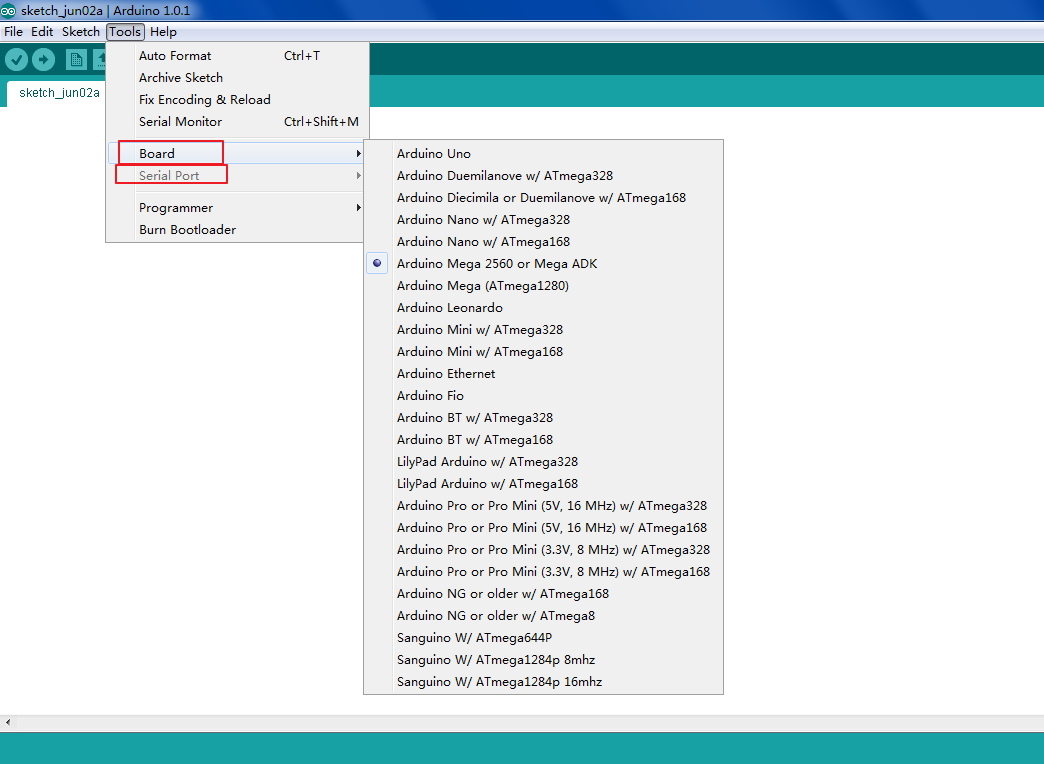This screenshot has width=1044, height=764.
Task: Click the New sketch toolbar icon
Action: pos(76,60)
